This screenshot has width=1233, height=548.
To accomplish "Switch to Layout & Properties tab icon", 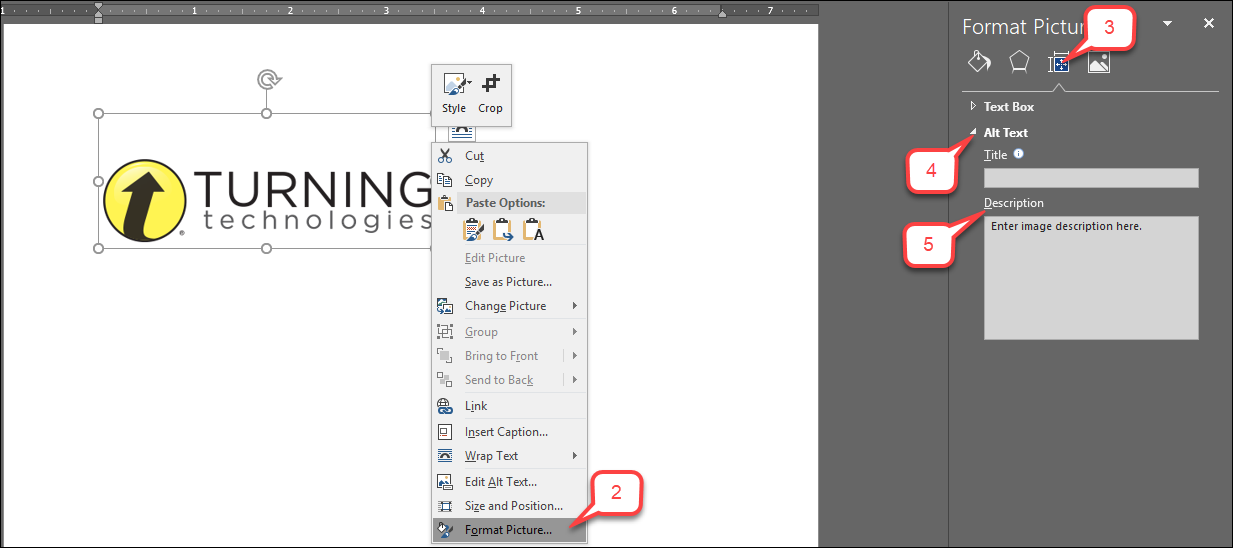I will pyautogui.click(x=1059, y=63).
